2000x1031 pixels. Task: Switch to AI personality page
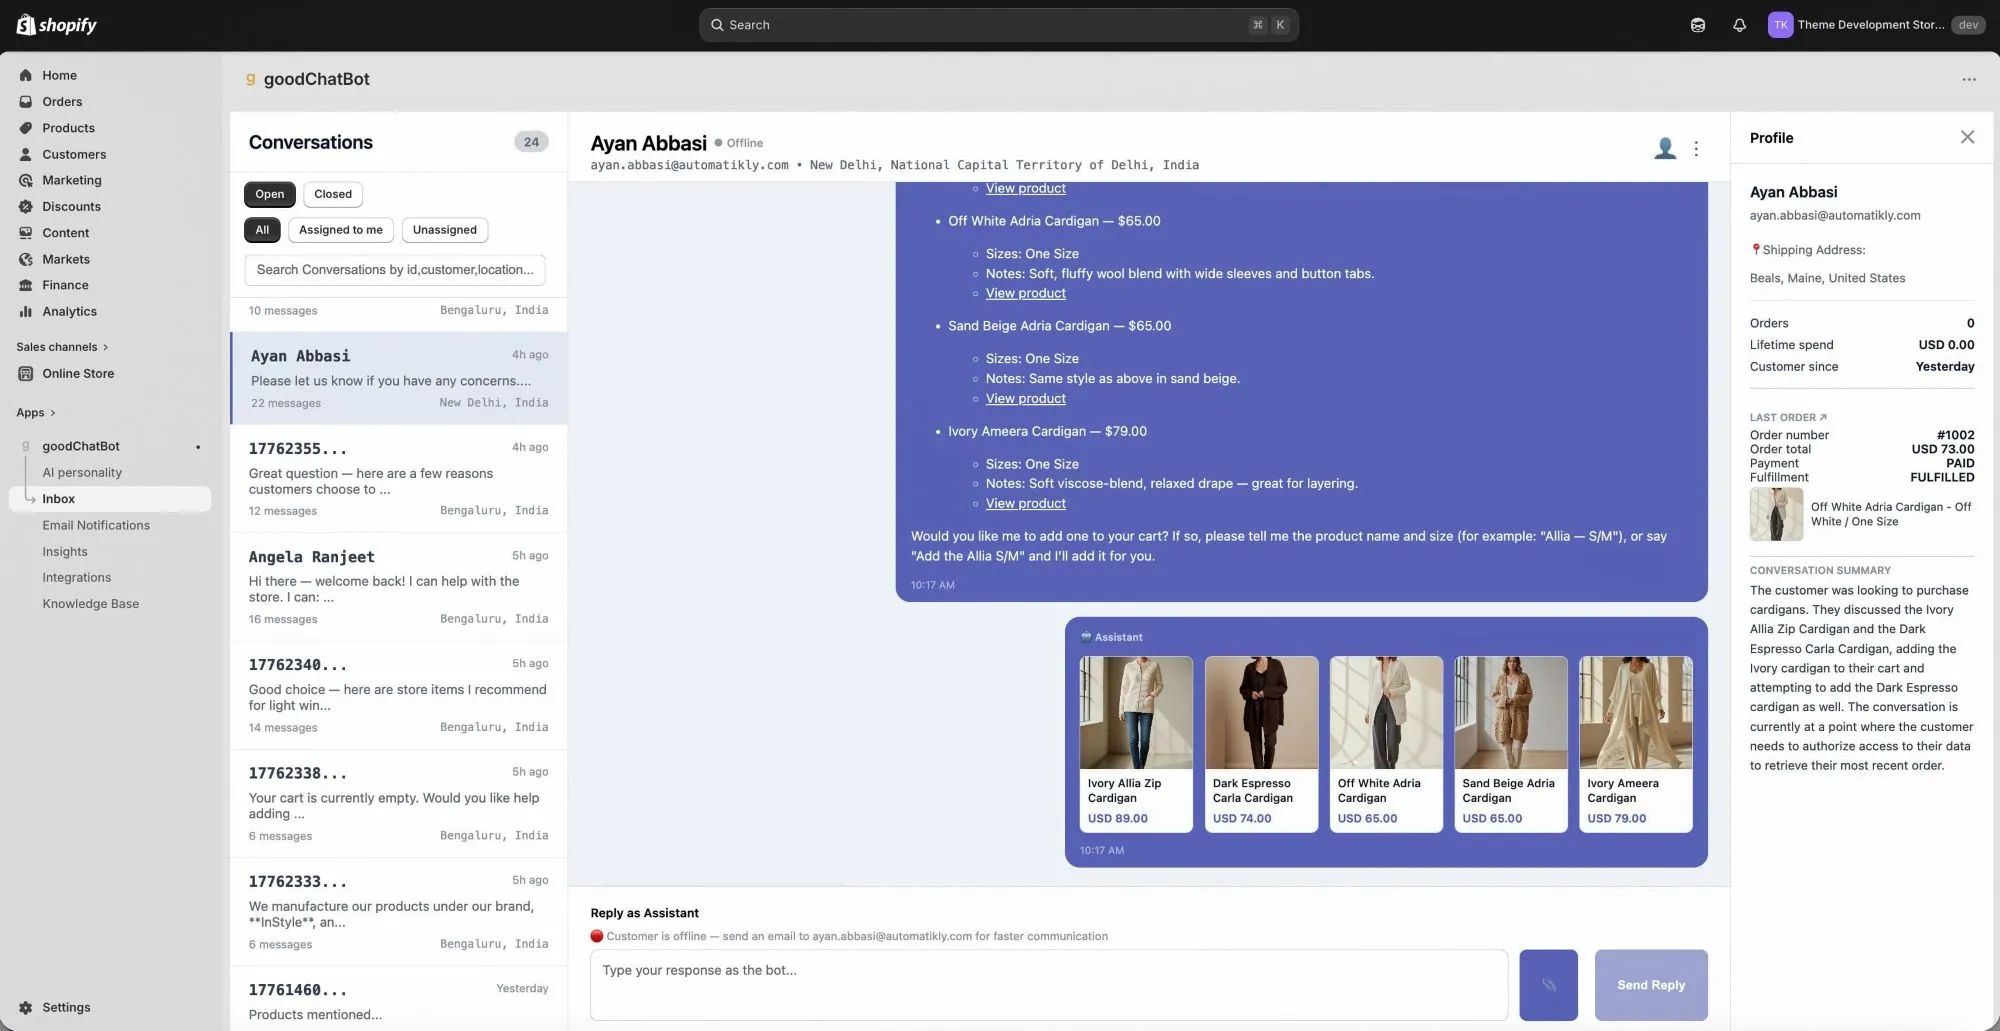click(x=83, y=472)
